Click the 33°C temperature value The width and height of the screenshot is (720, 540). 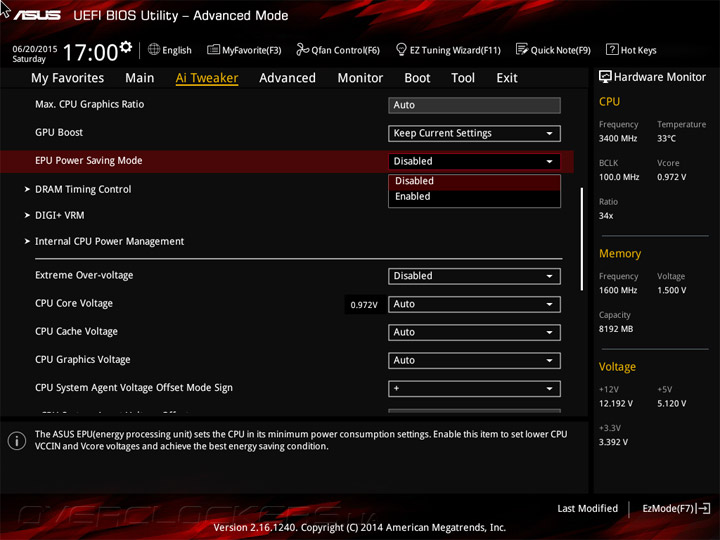(x=666, y=138)
